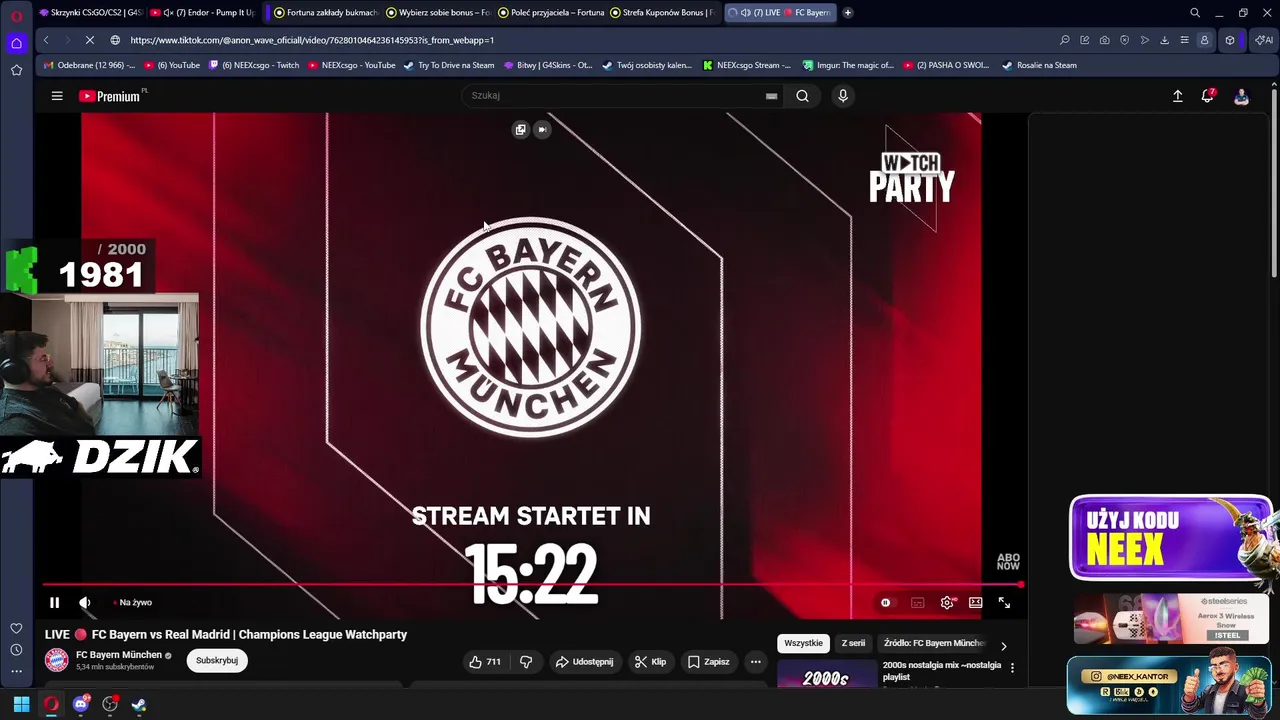Open Opera downloads icon

[x=1164, y=40]
